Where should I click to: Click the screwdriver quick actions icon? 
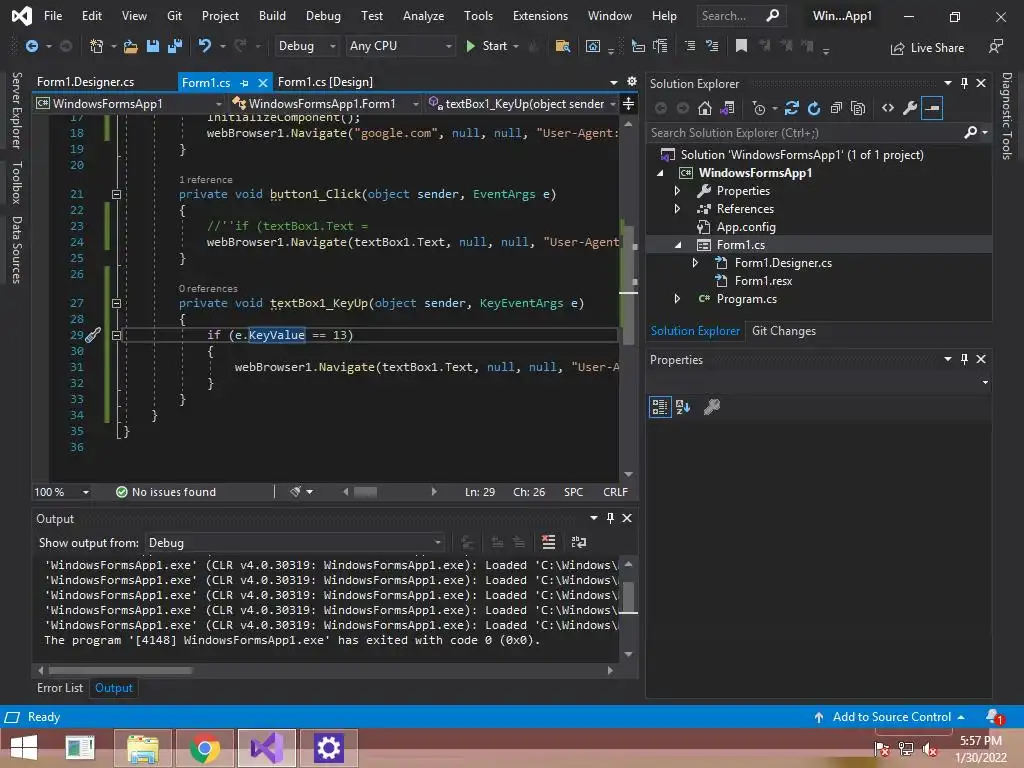[x=93, y=335]
